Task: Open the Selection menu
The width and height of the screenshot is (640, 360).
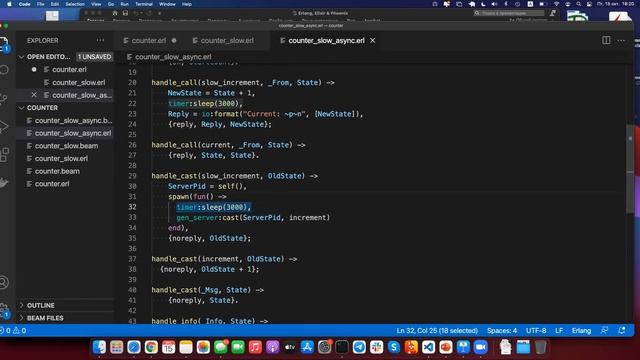Action: point(75,4)
